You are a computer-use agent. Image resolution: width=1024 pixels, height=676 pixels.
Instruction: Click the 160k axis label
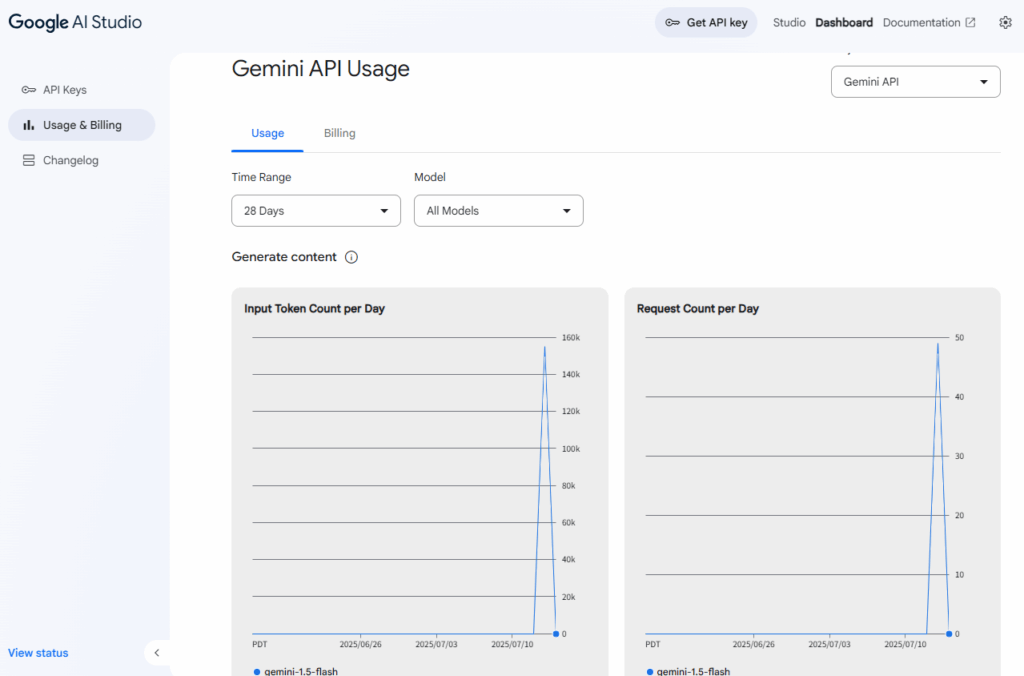click(x=571, y=338)
